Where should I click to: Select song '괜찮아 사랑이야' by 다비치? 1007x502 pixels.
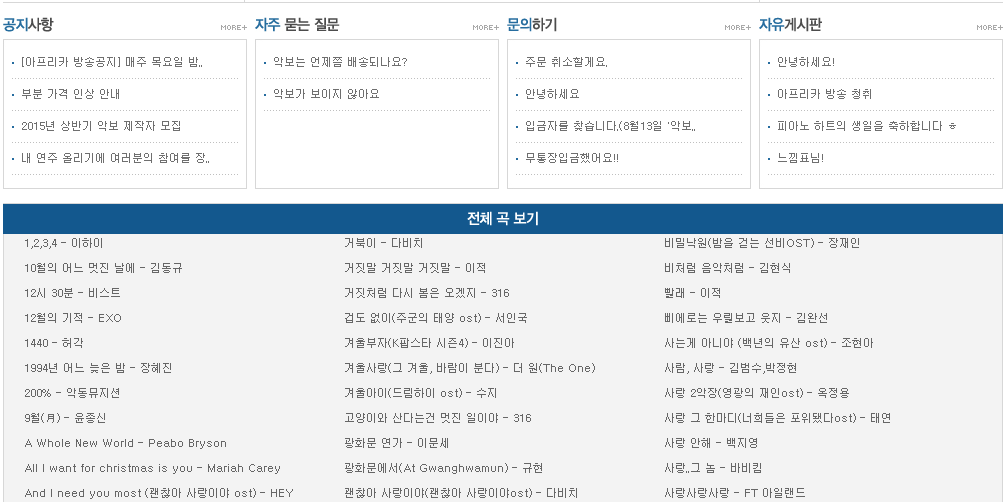tap(461, 494)
